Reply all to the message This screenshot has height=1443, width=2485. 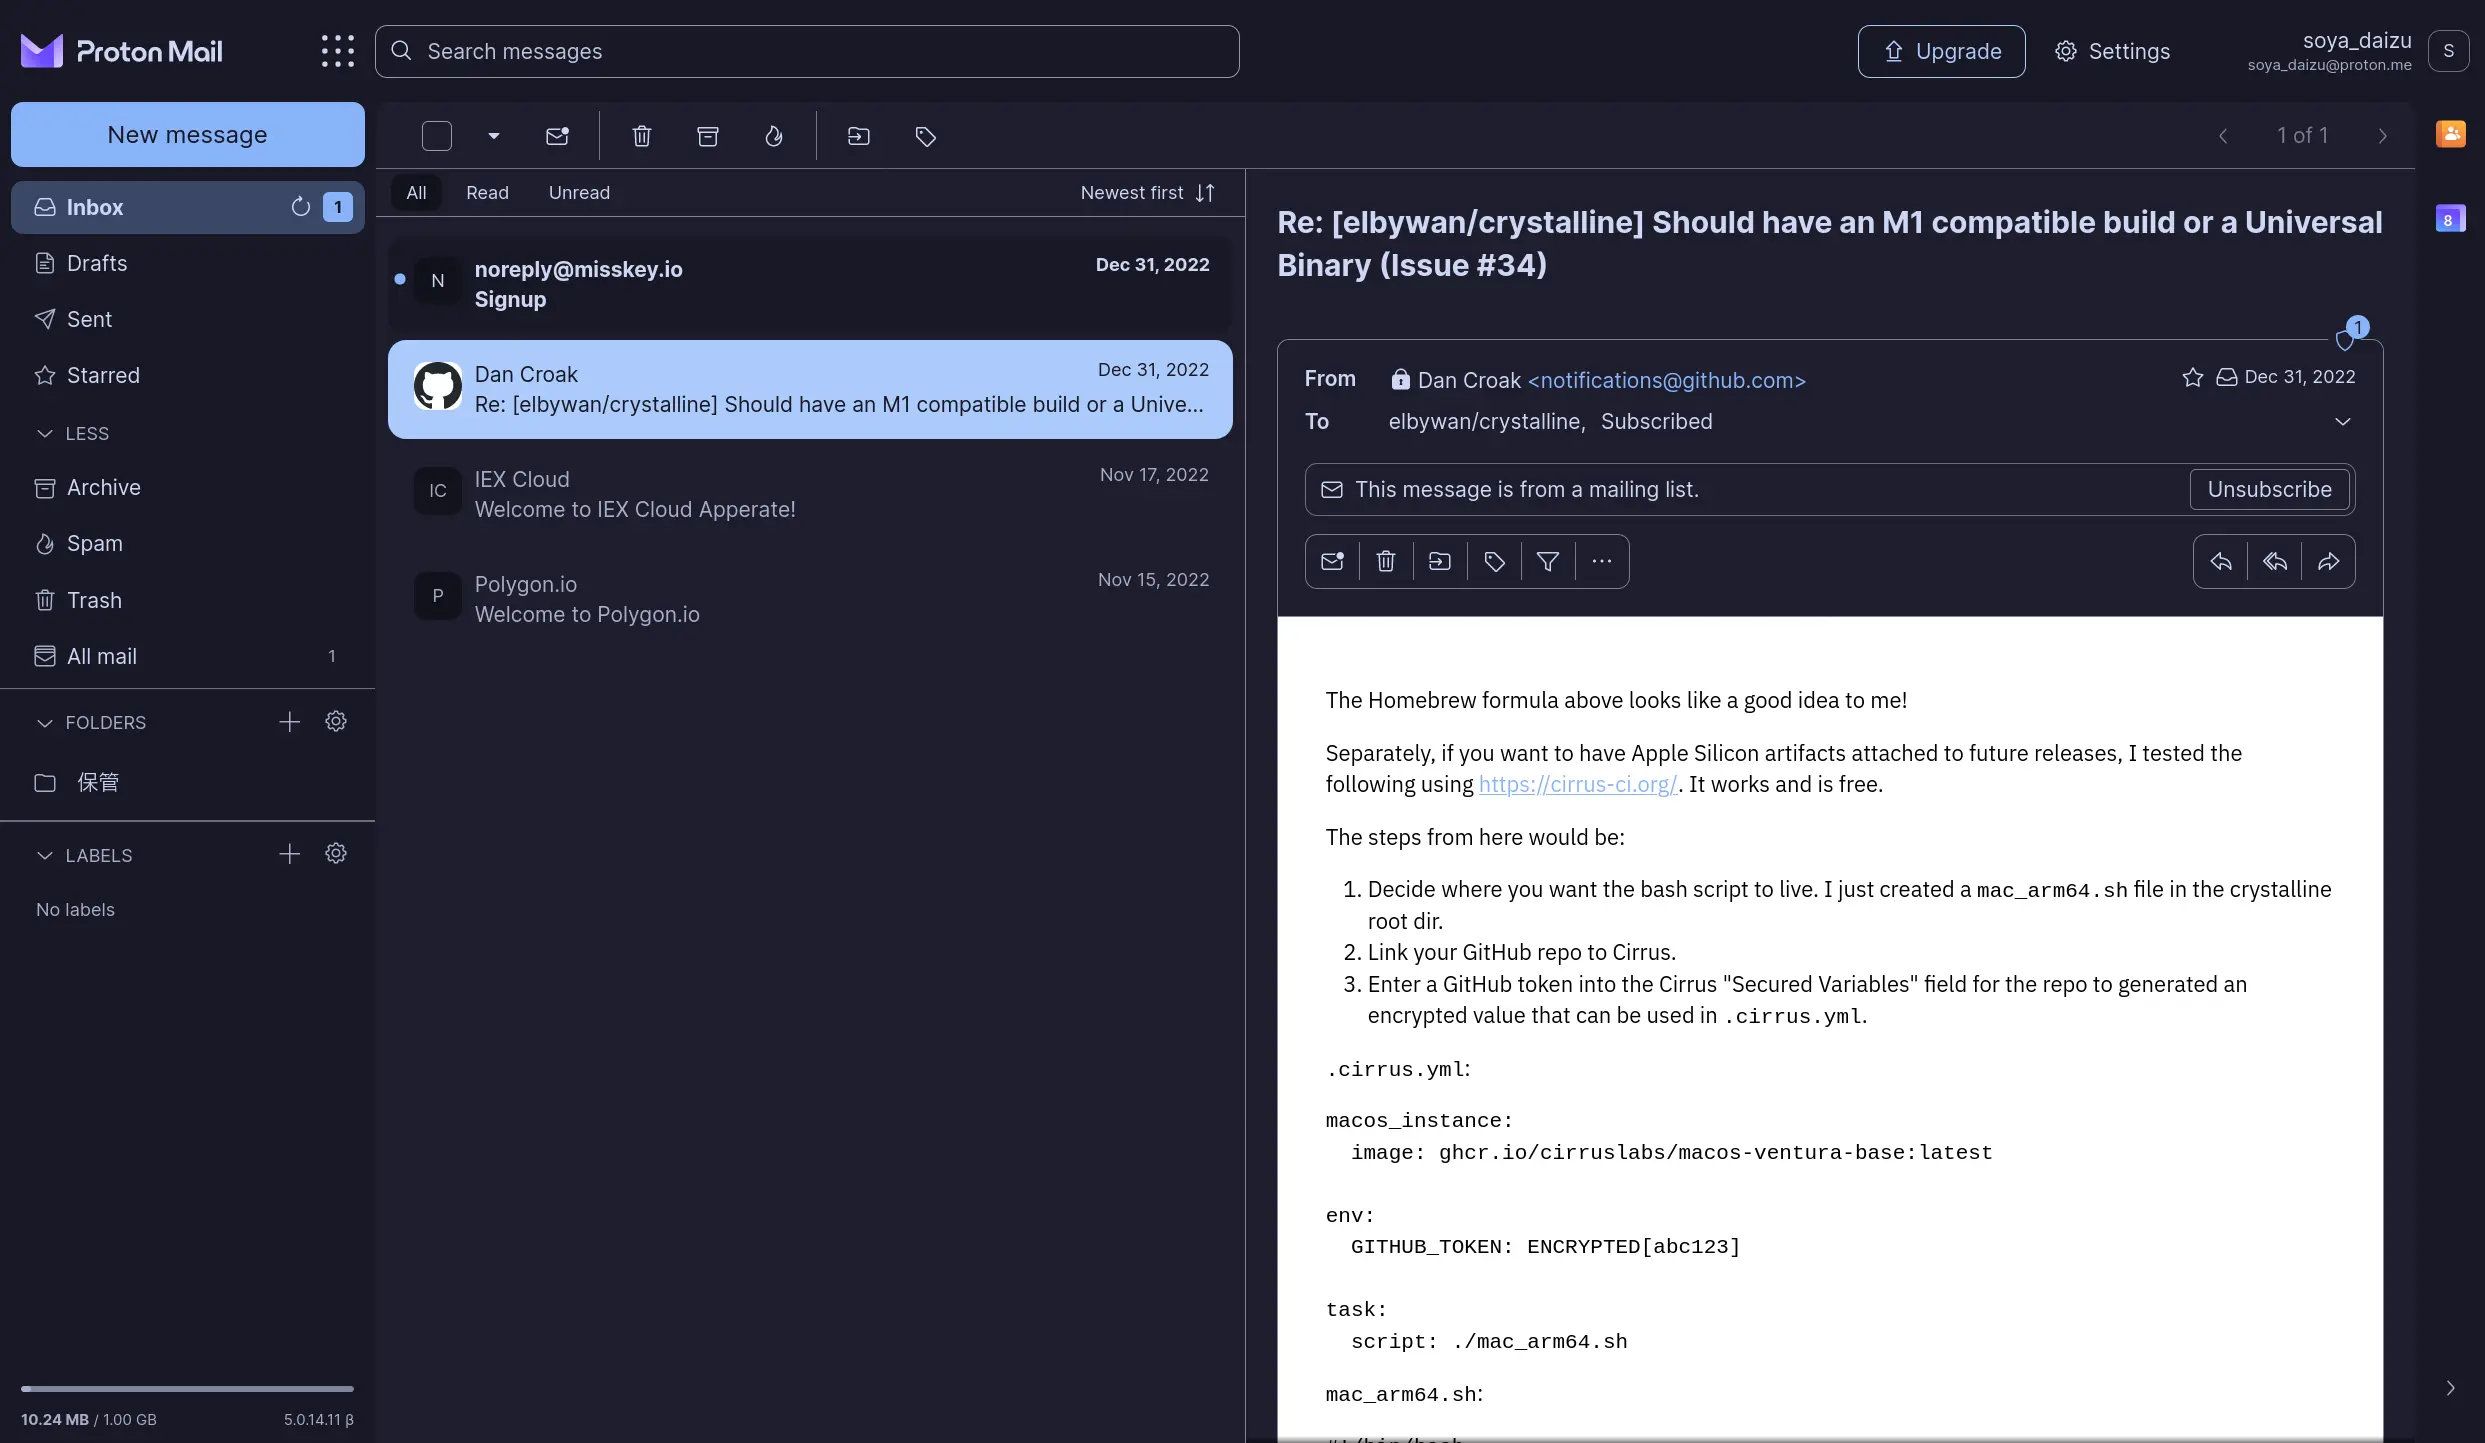[x=2275, y=561]
